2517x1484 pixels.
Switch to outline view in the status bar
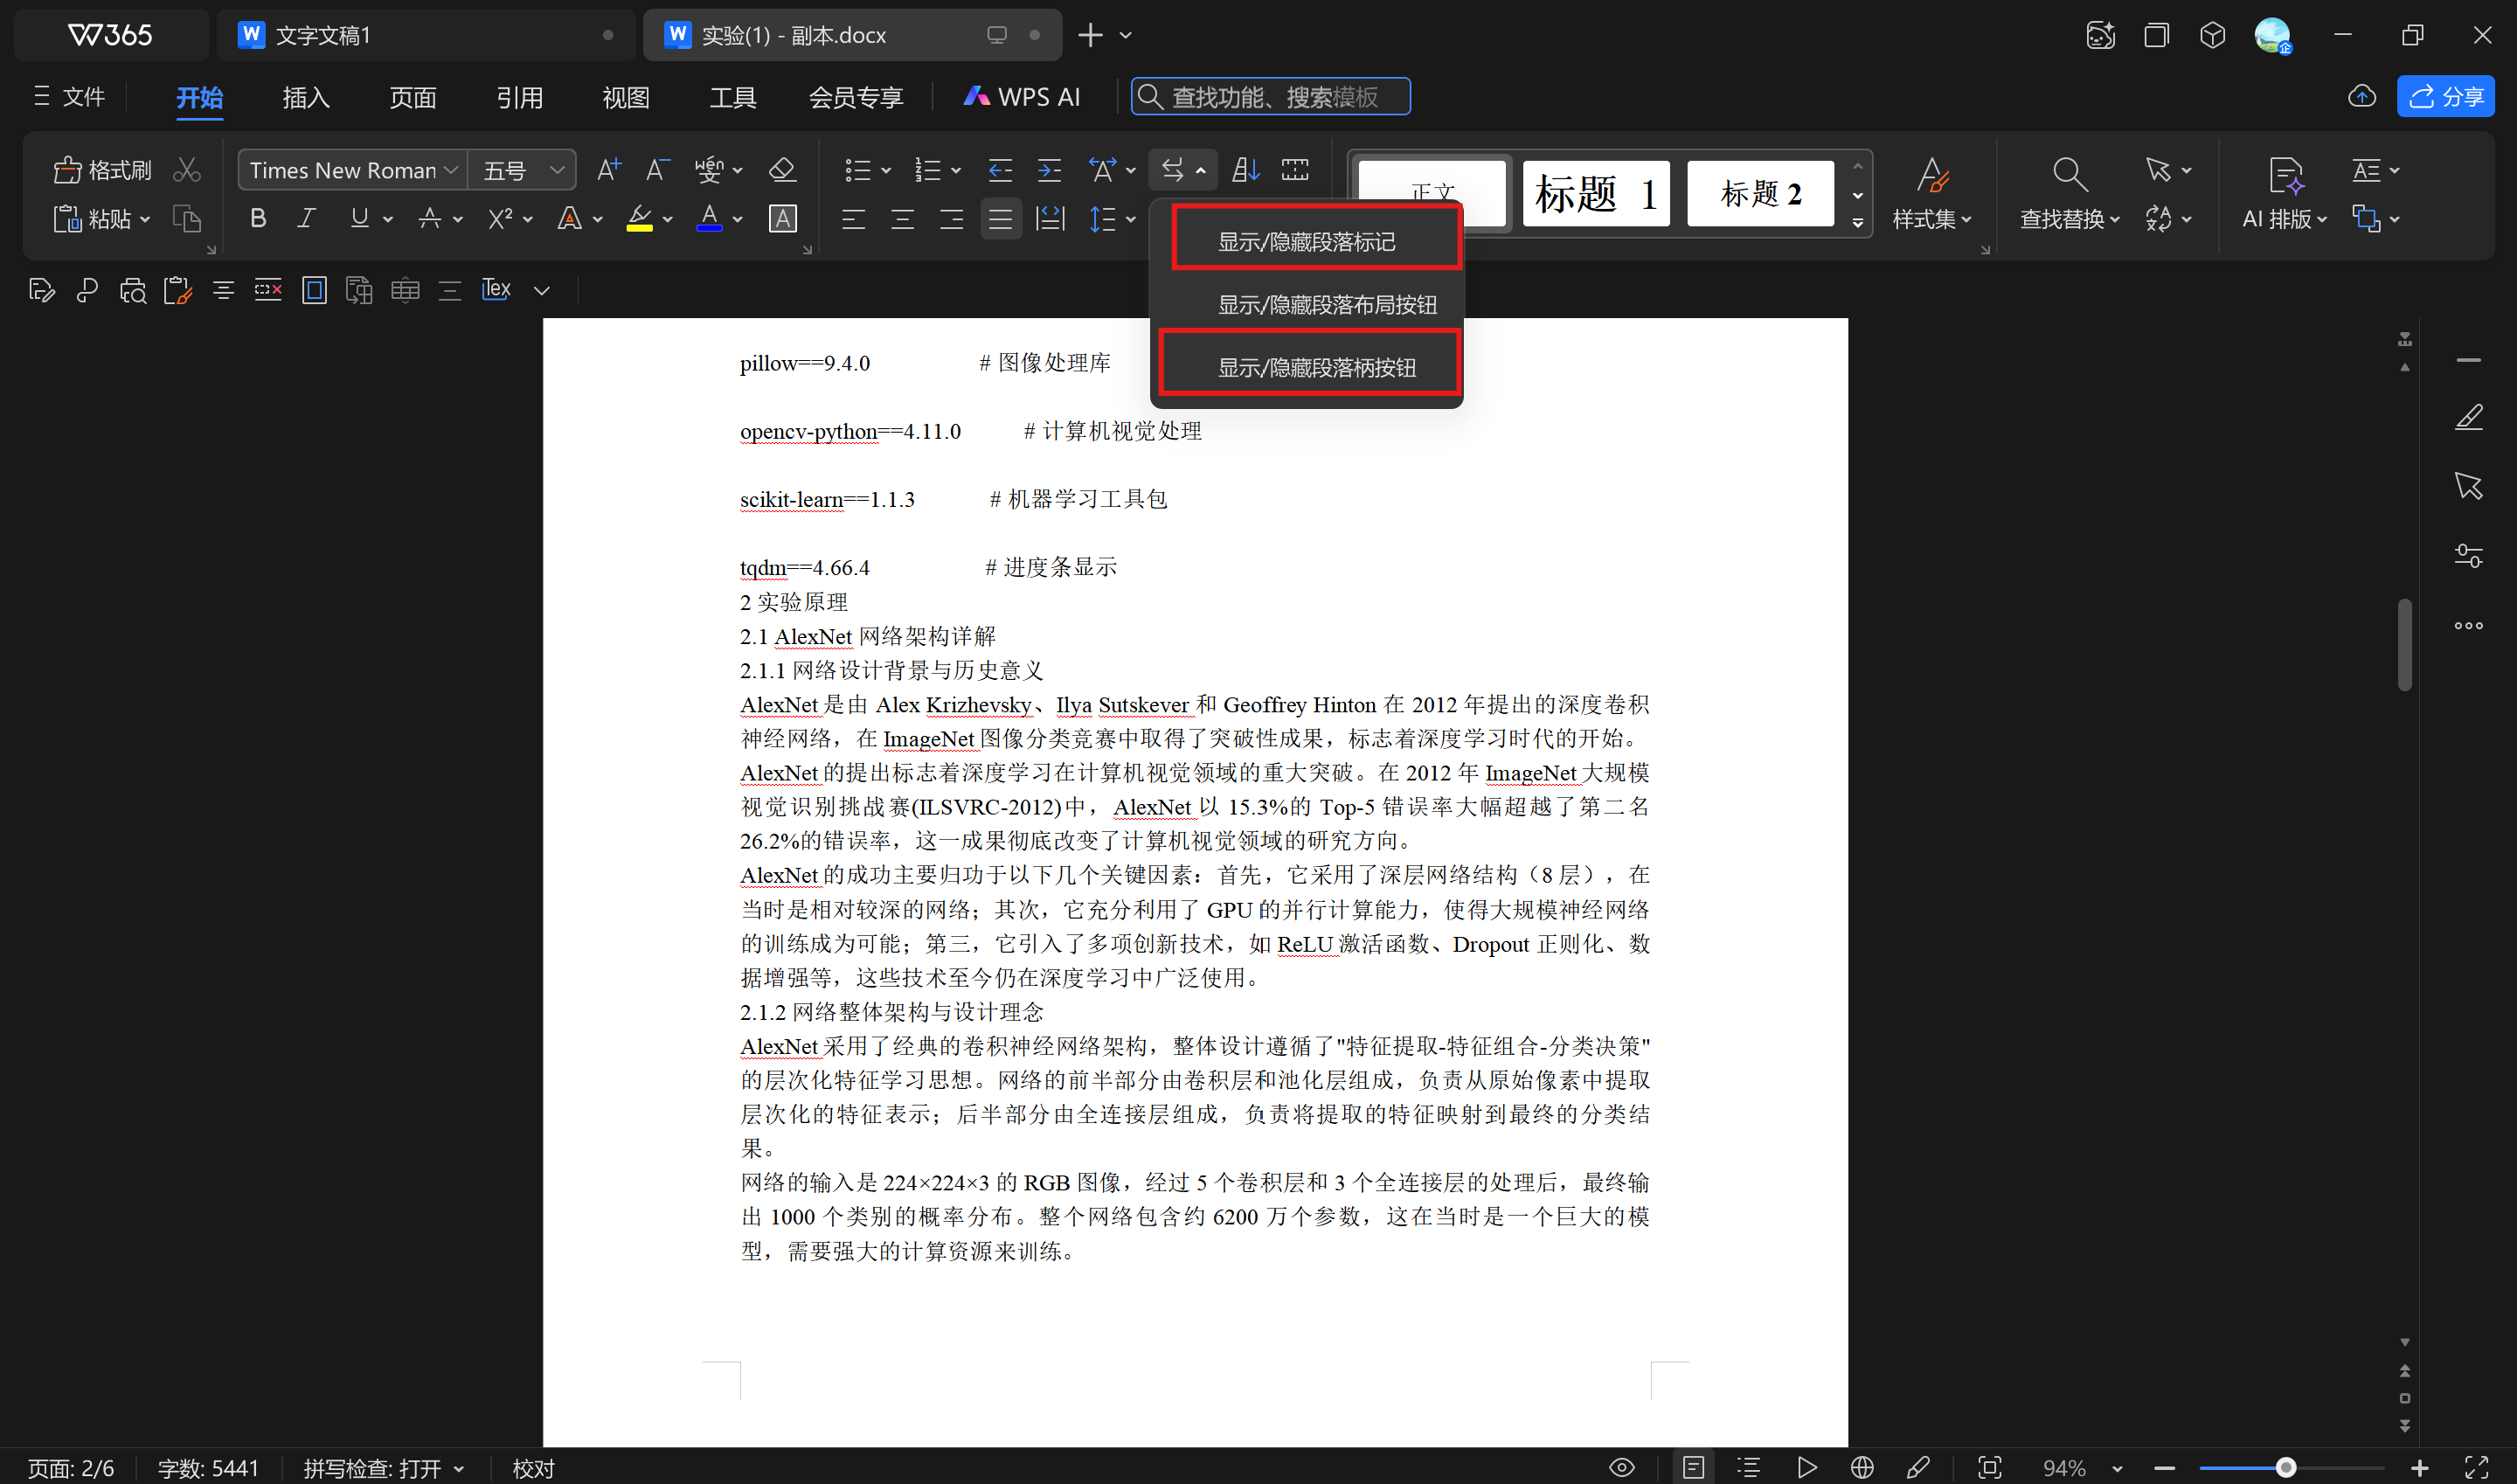(1748, 1467)
